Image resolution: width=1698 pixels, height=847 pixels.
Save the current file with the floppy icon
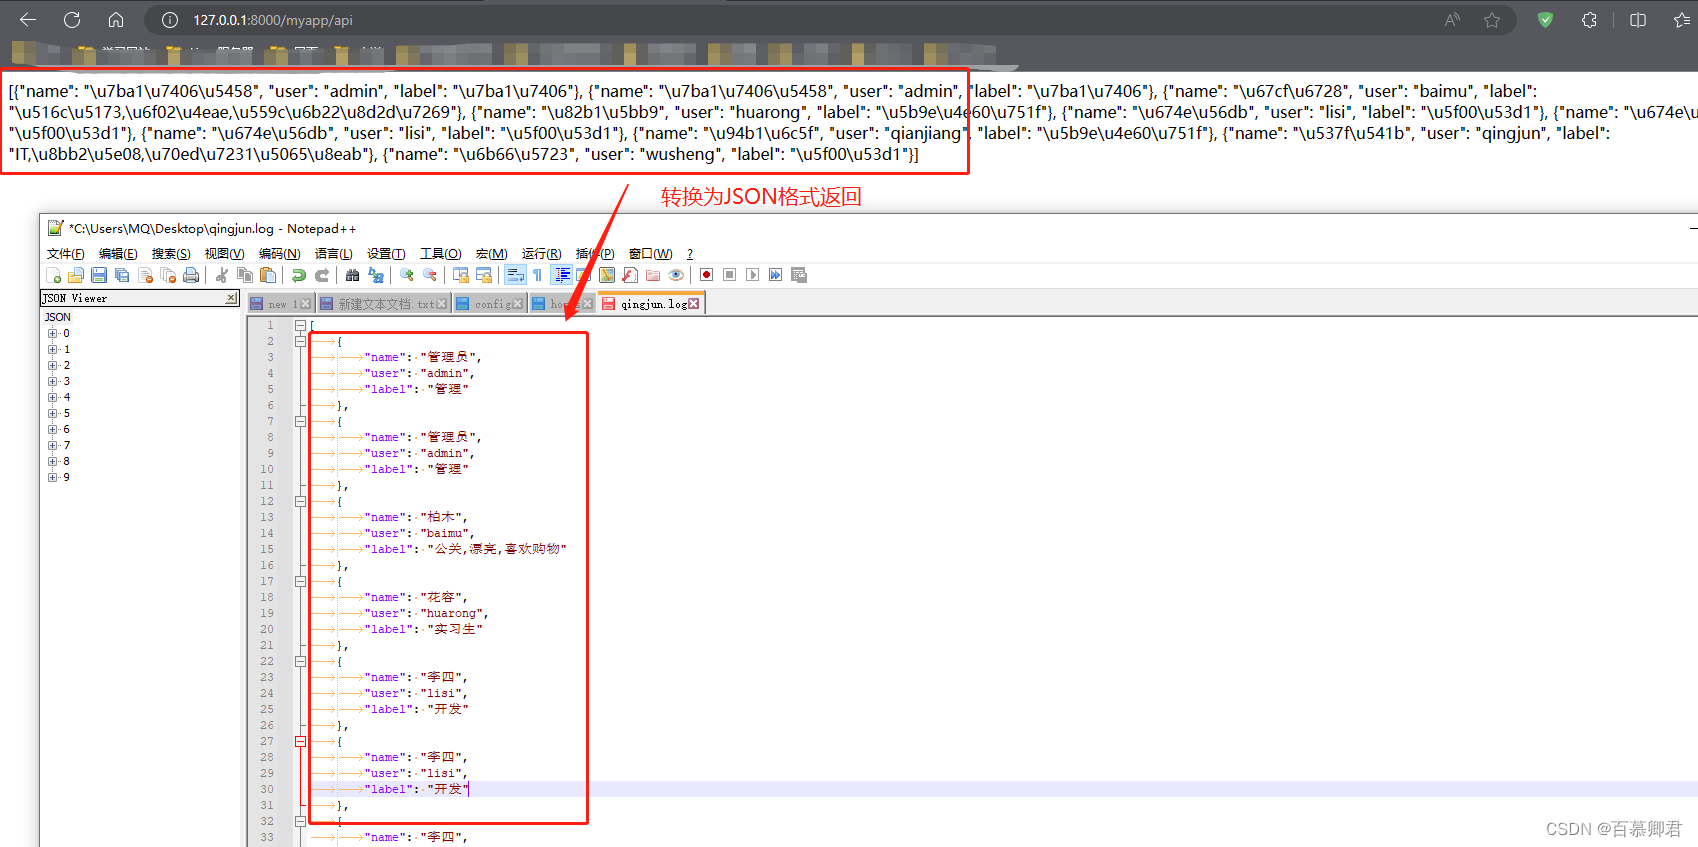coord(99,275)
